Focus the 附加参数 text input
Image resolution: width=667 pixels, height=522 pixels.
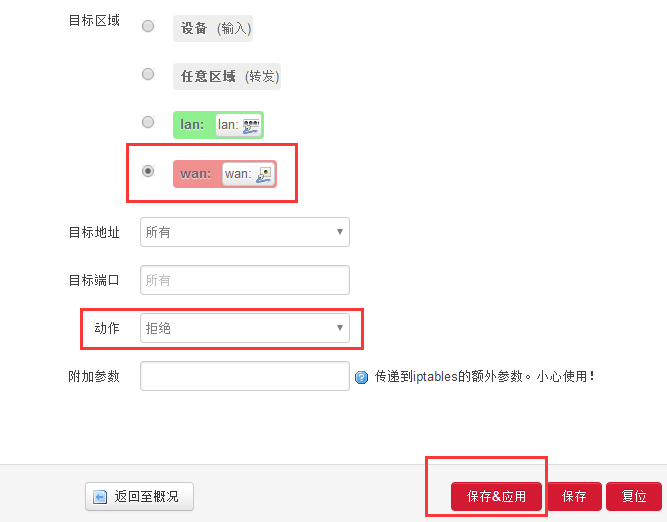click(x=245, y=376)
